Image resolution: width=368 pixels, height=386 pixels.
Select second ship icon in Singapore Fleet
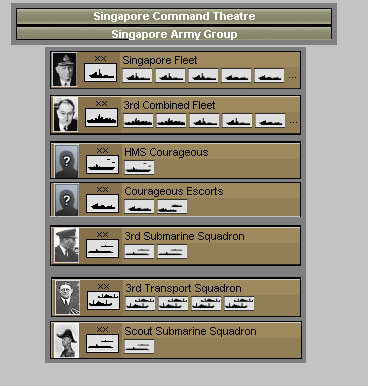170,76
